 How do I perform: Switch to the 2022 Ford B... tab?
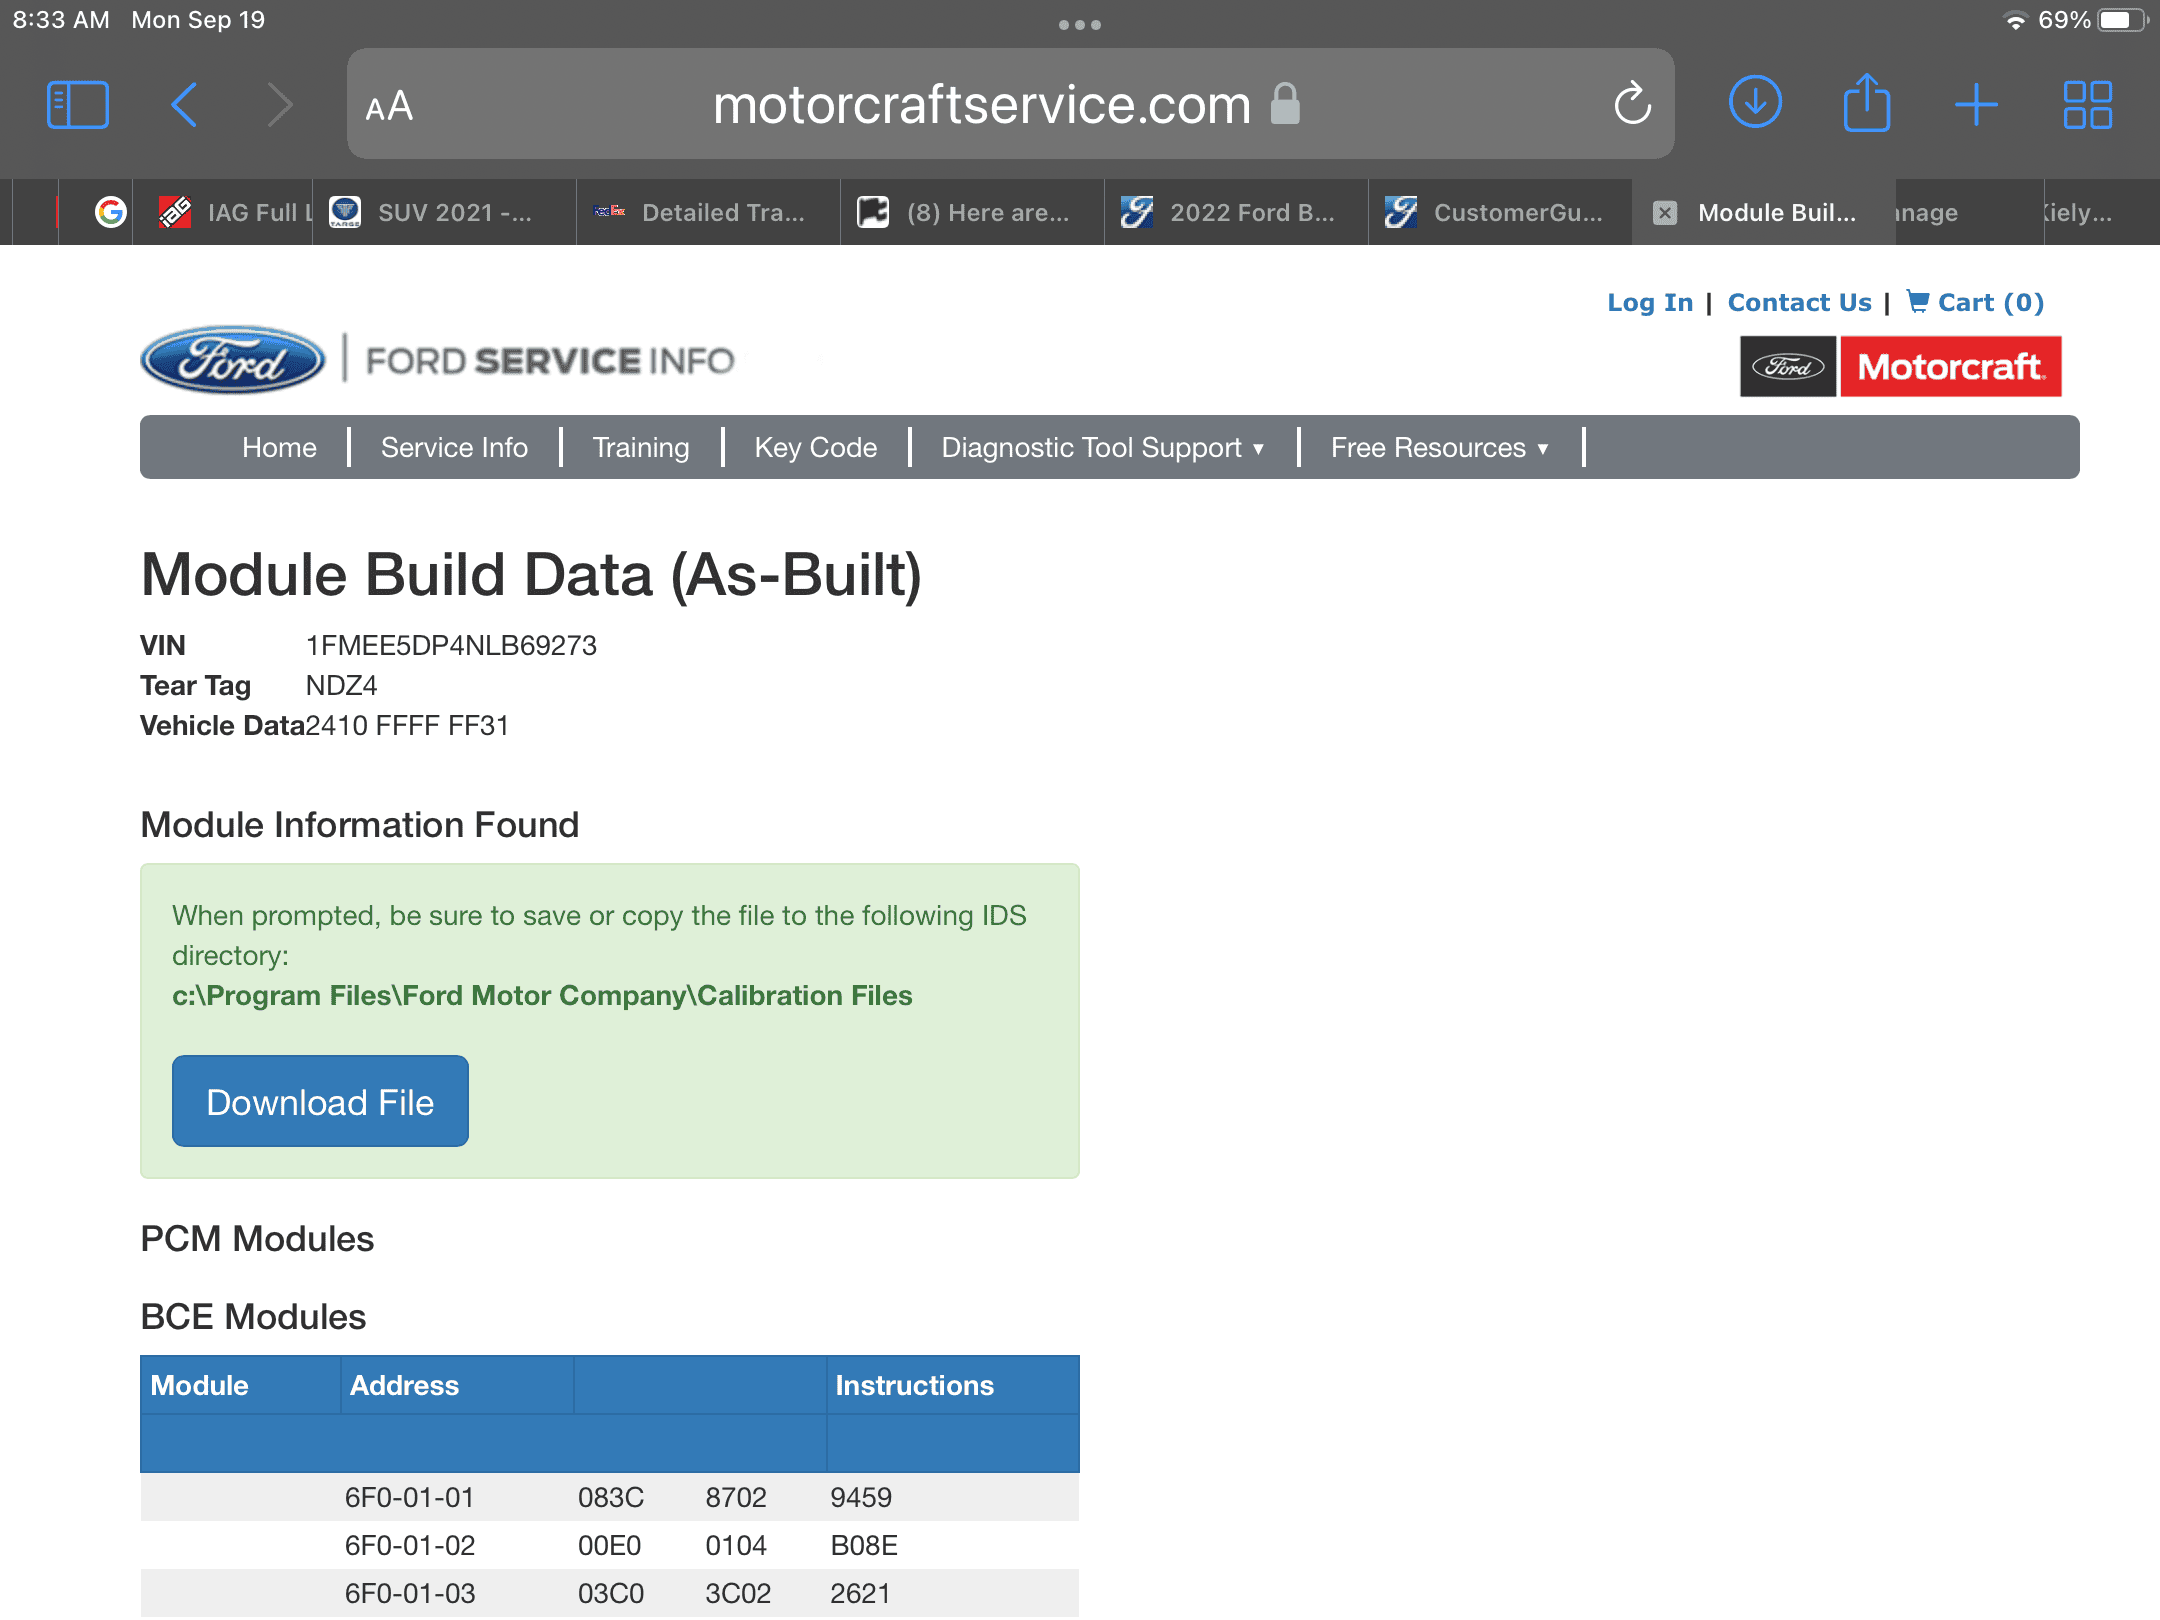(1236, 212)
